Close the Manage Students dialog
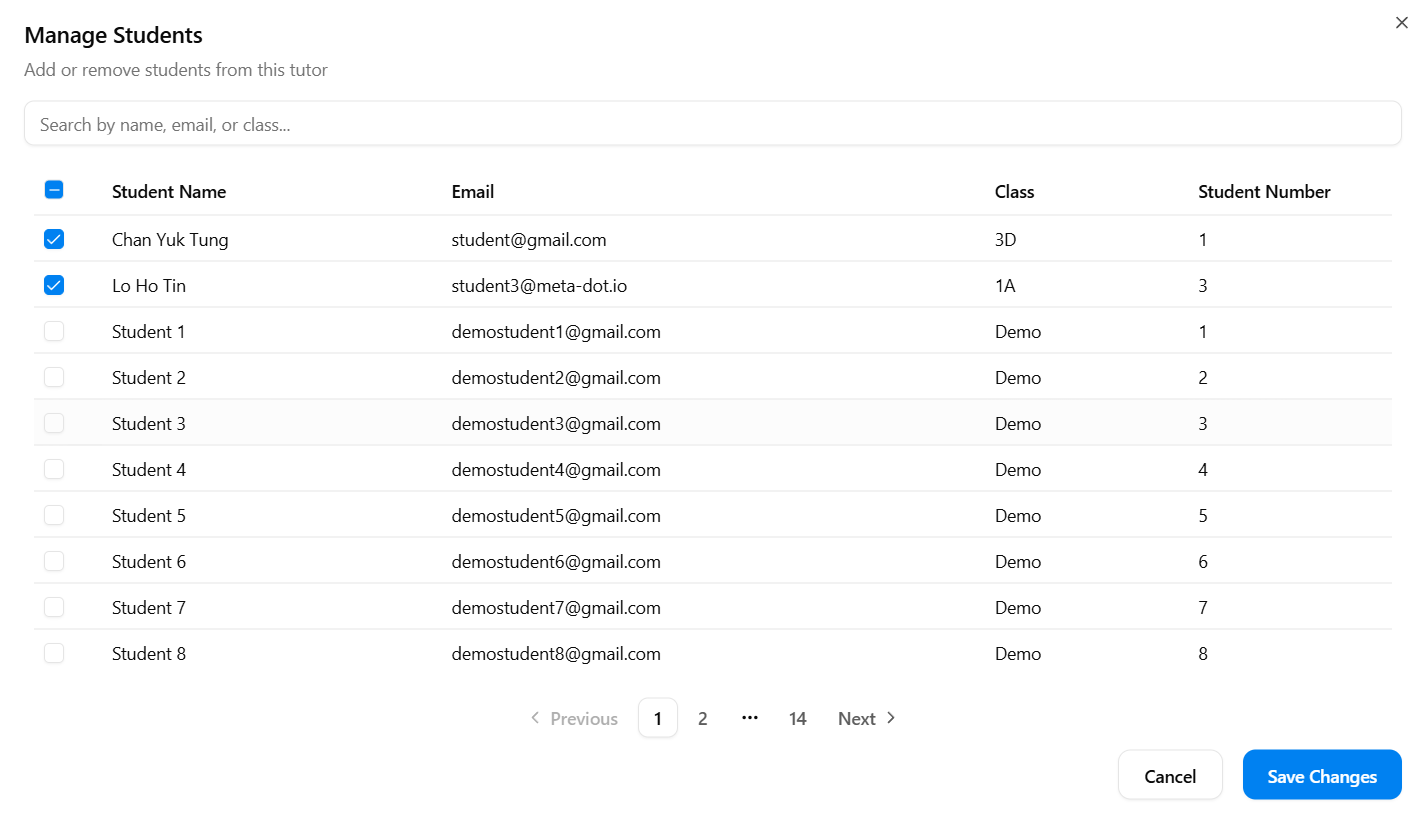The image size is (1427, 822). [1401, 23]
